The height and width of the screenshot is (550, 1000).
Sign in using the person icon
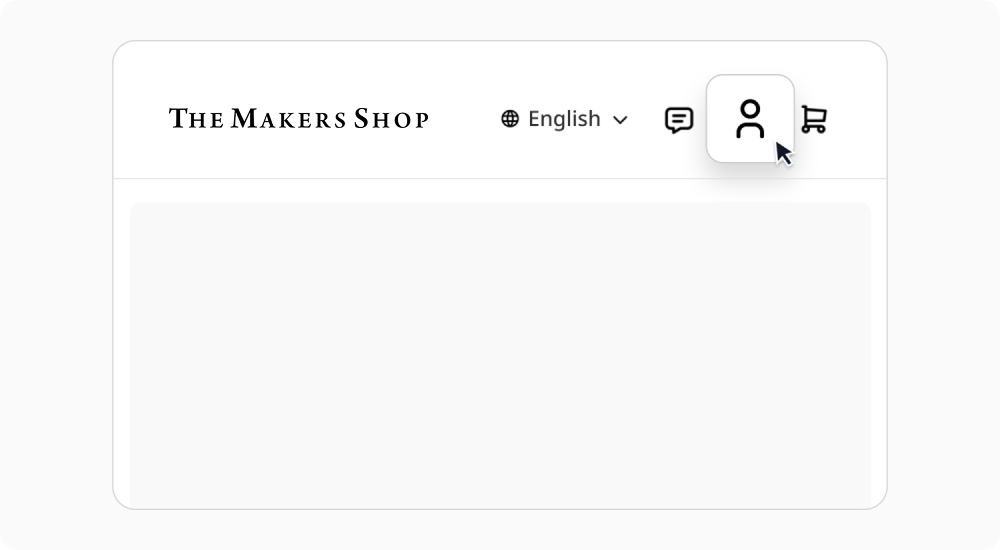(750, 119)
